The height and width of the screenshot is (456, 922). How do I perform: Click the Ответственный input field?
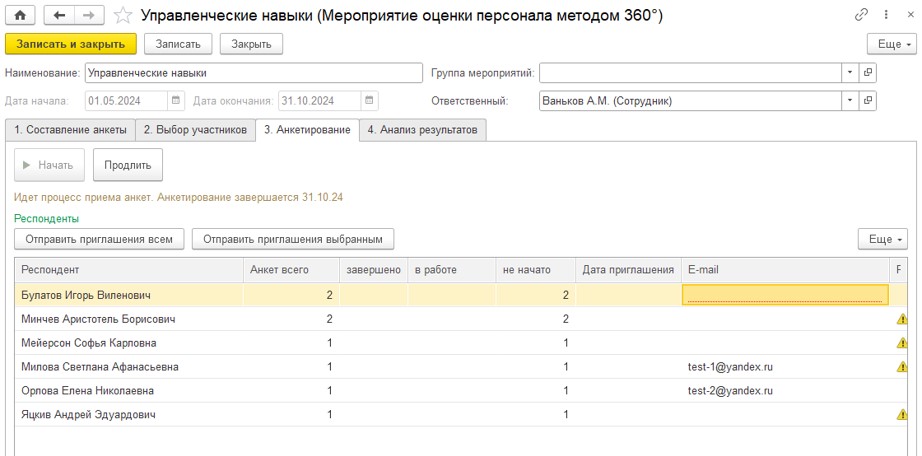691,101
